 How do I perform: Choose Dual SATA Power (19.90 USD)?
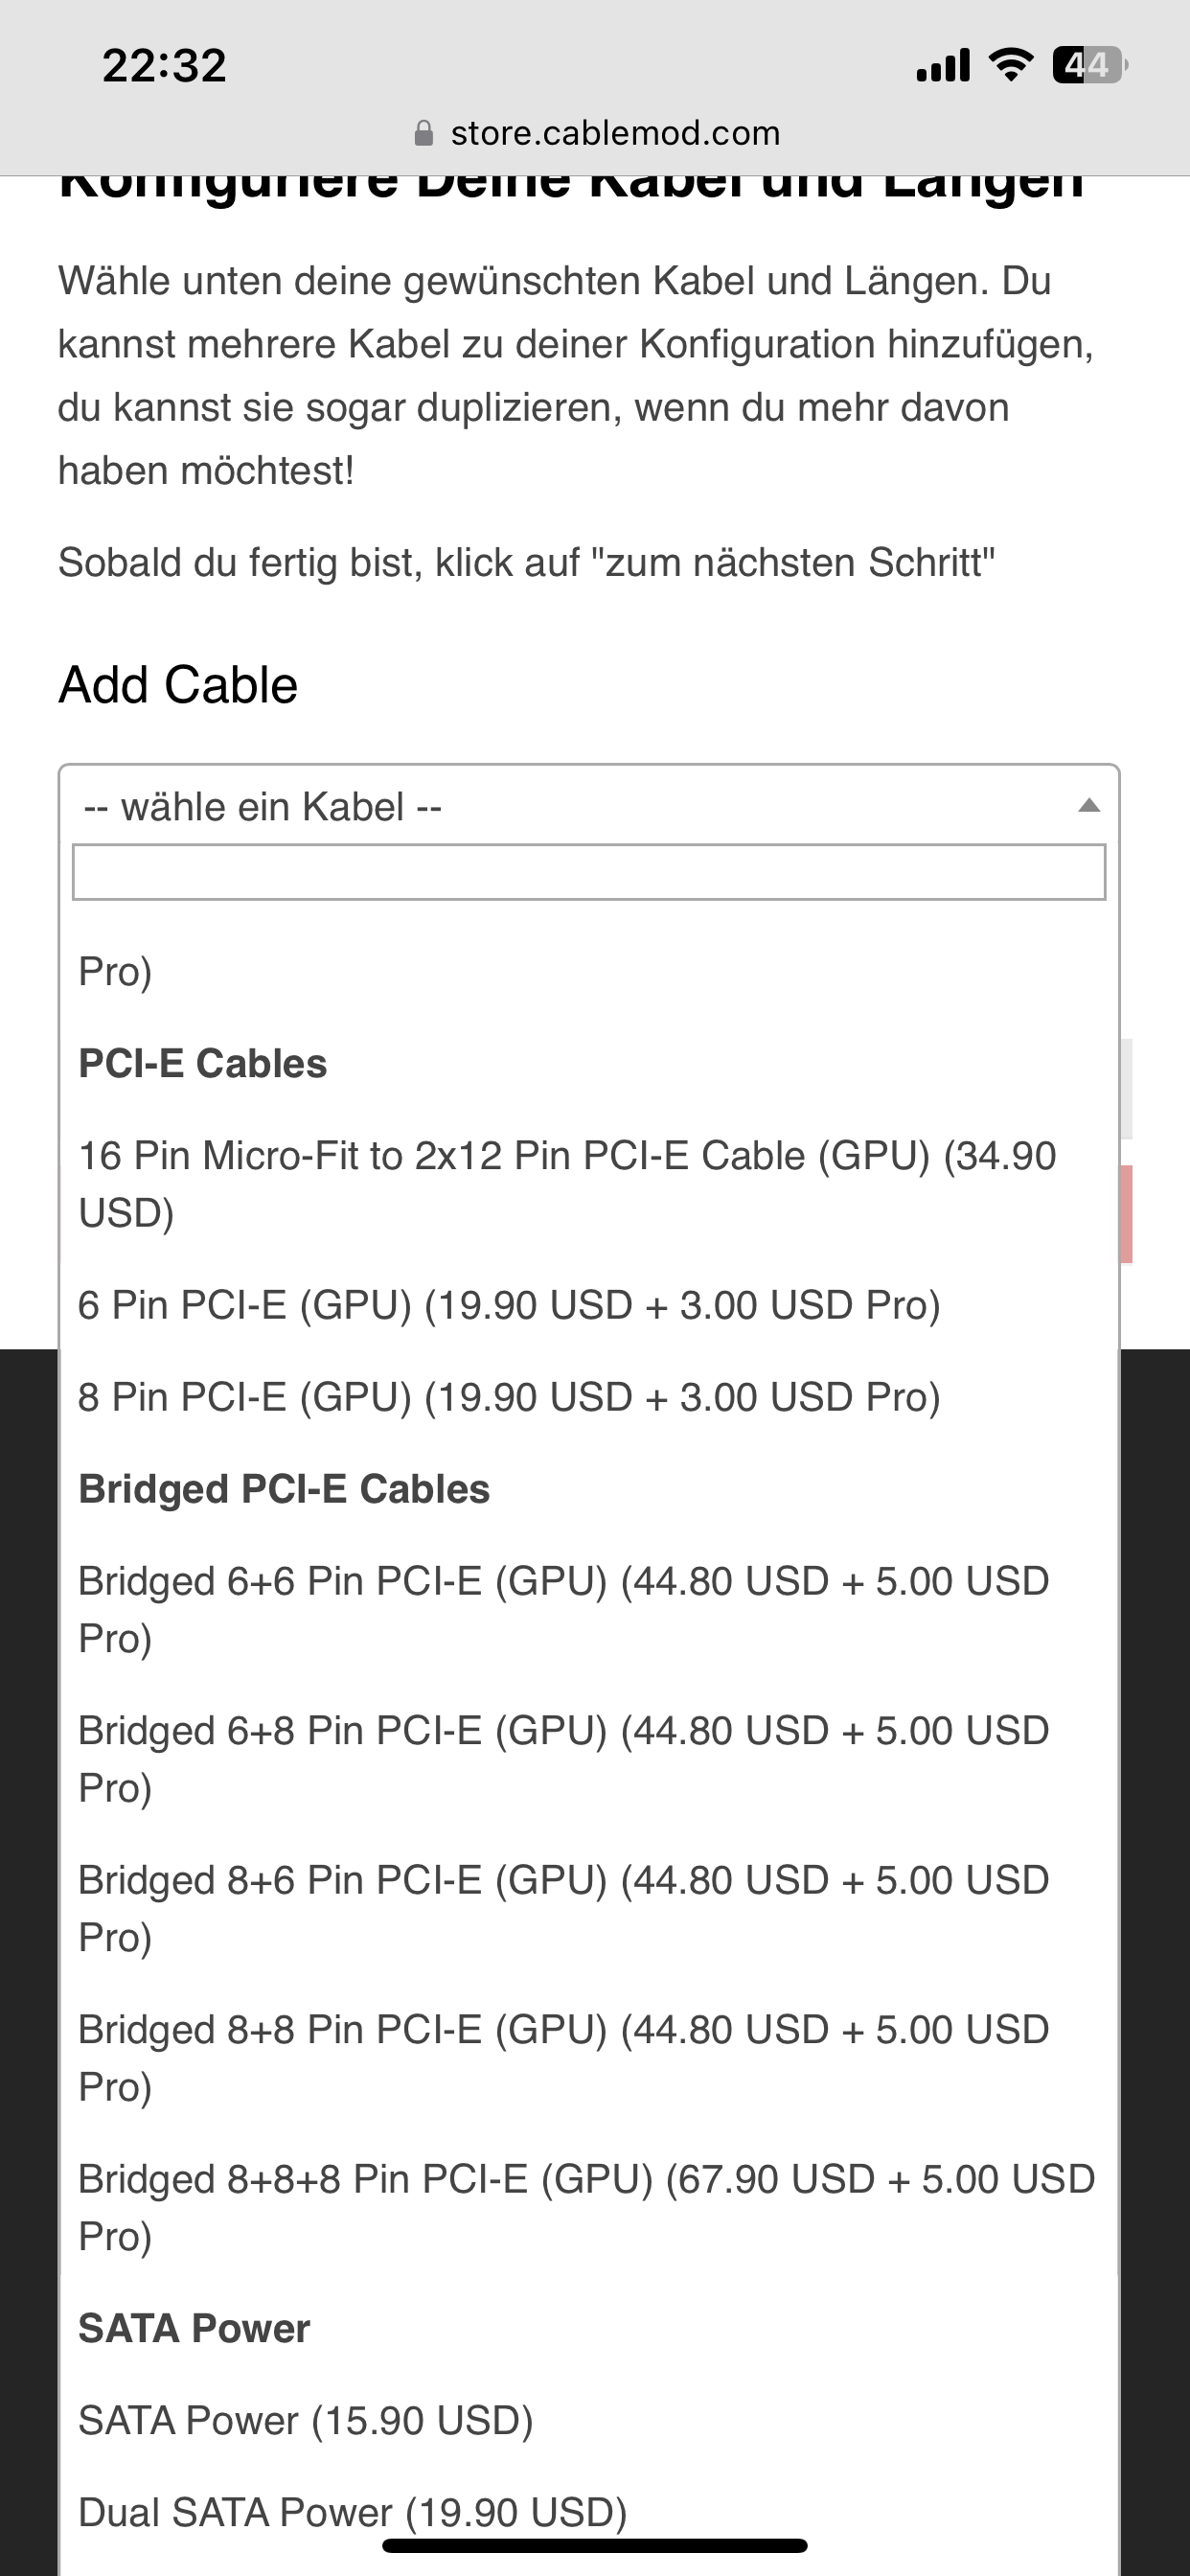352,2511
